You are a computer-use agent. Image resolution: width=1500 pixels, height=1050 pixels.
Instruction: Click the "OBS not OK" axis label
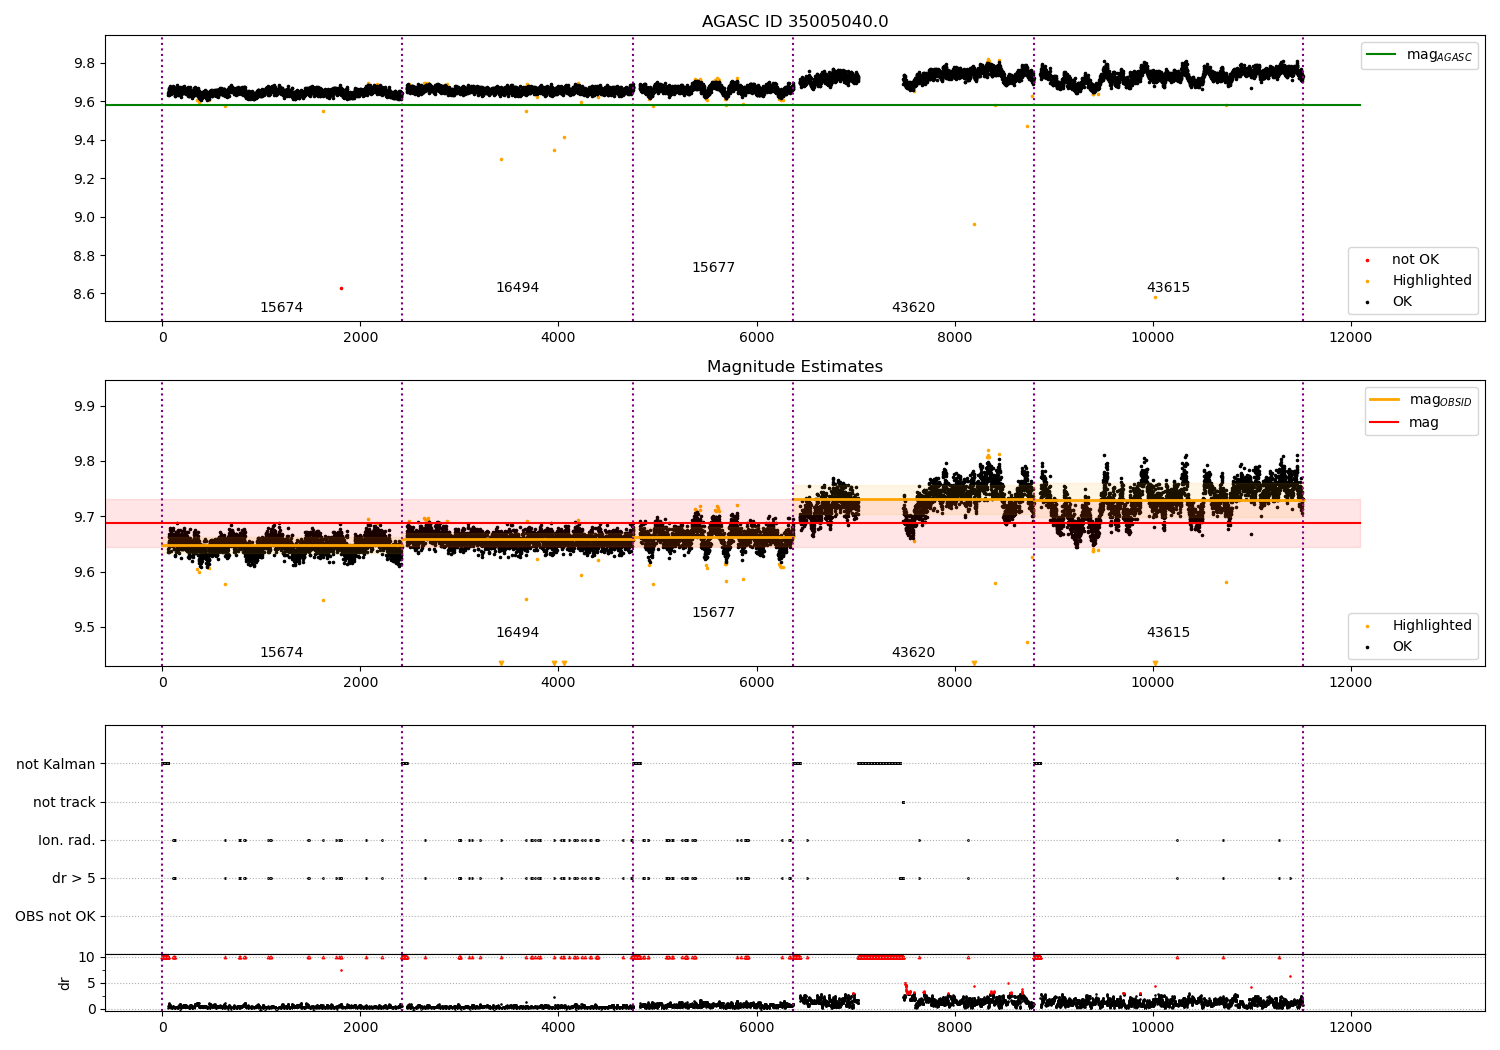click(x=55, y=917)
